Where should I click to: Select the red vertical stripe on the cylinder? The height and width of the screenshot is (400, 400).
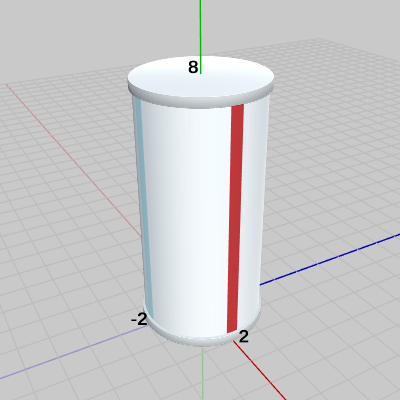[x=235, y=218]
